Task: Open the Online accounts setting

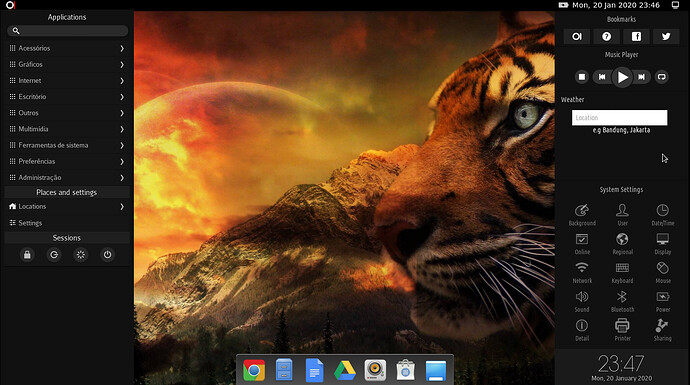Action: (x=582, y=244)
